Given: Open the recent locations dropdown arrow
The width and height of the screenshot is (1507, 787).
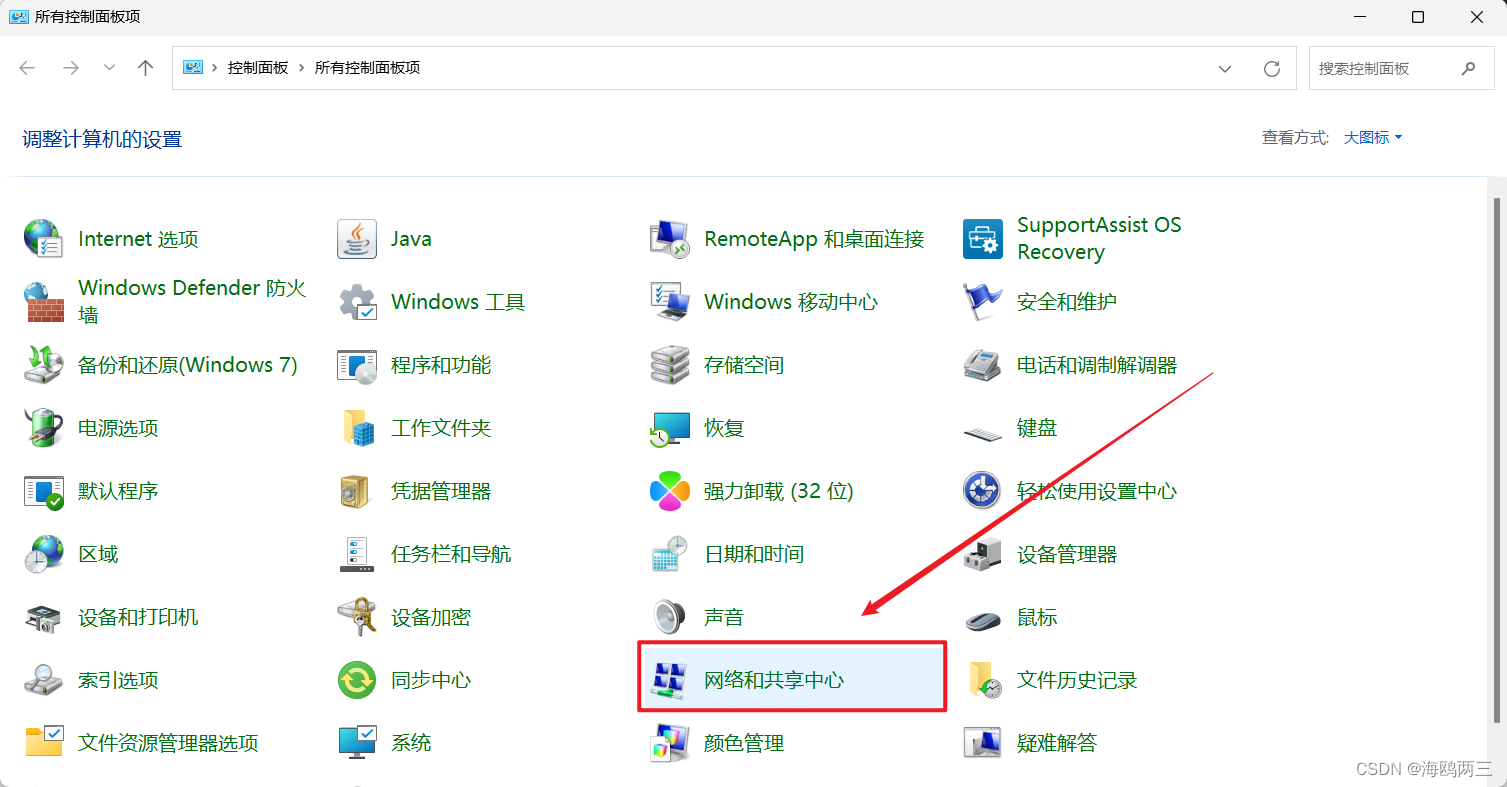Looking at the screenshot, I should point(109,68).
